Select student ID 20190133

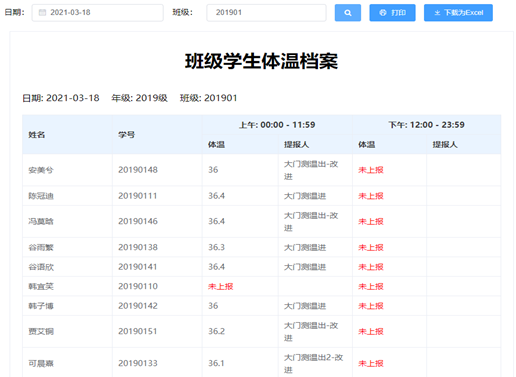138,363
